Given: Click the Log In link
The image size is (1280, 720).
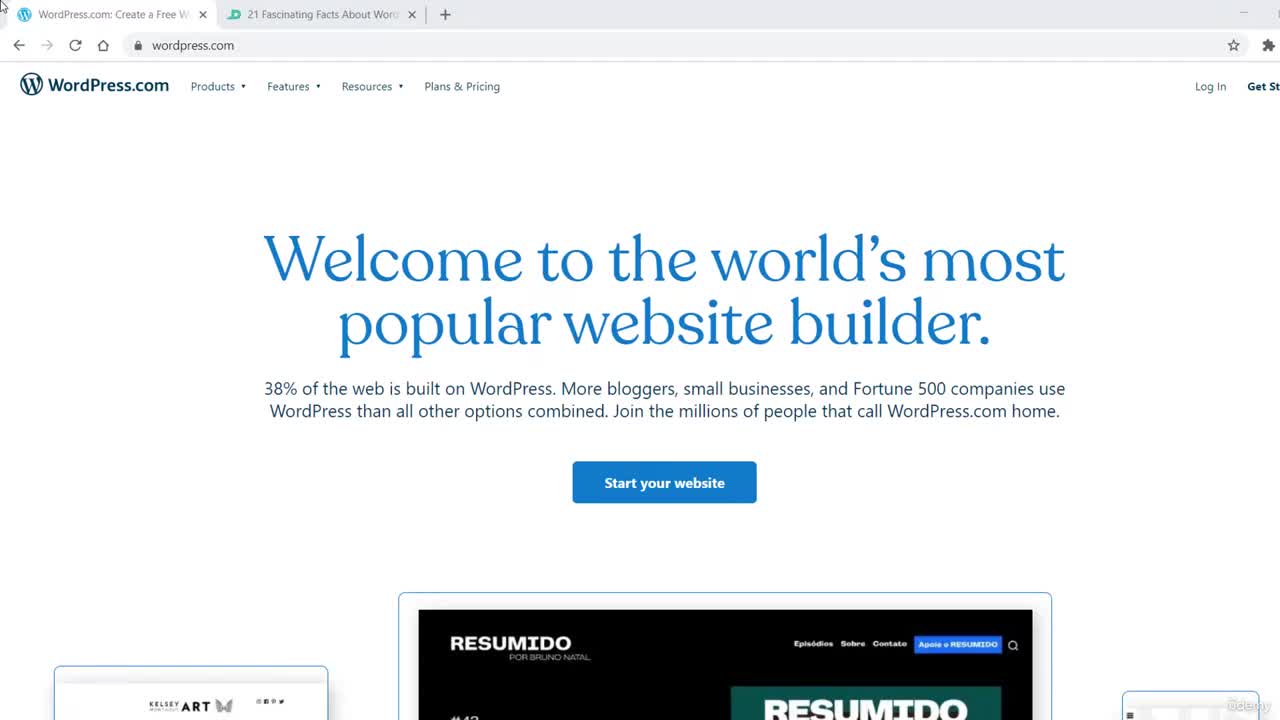Looking at the screenshot, I should [x=1210, y=87].
